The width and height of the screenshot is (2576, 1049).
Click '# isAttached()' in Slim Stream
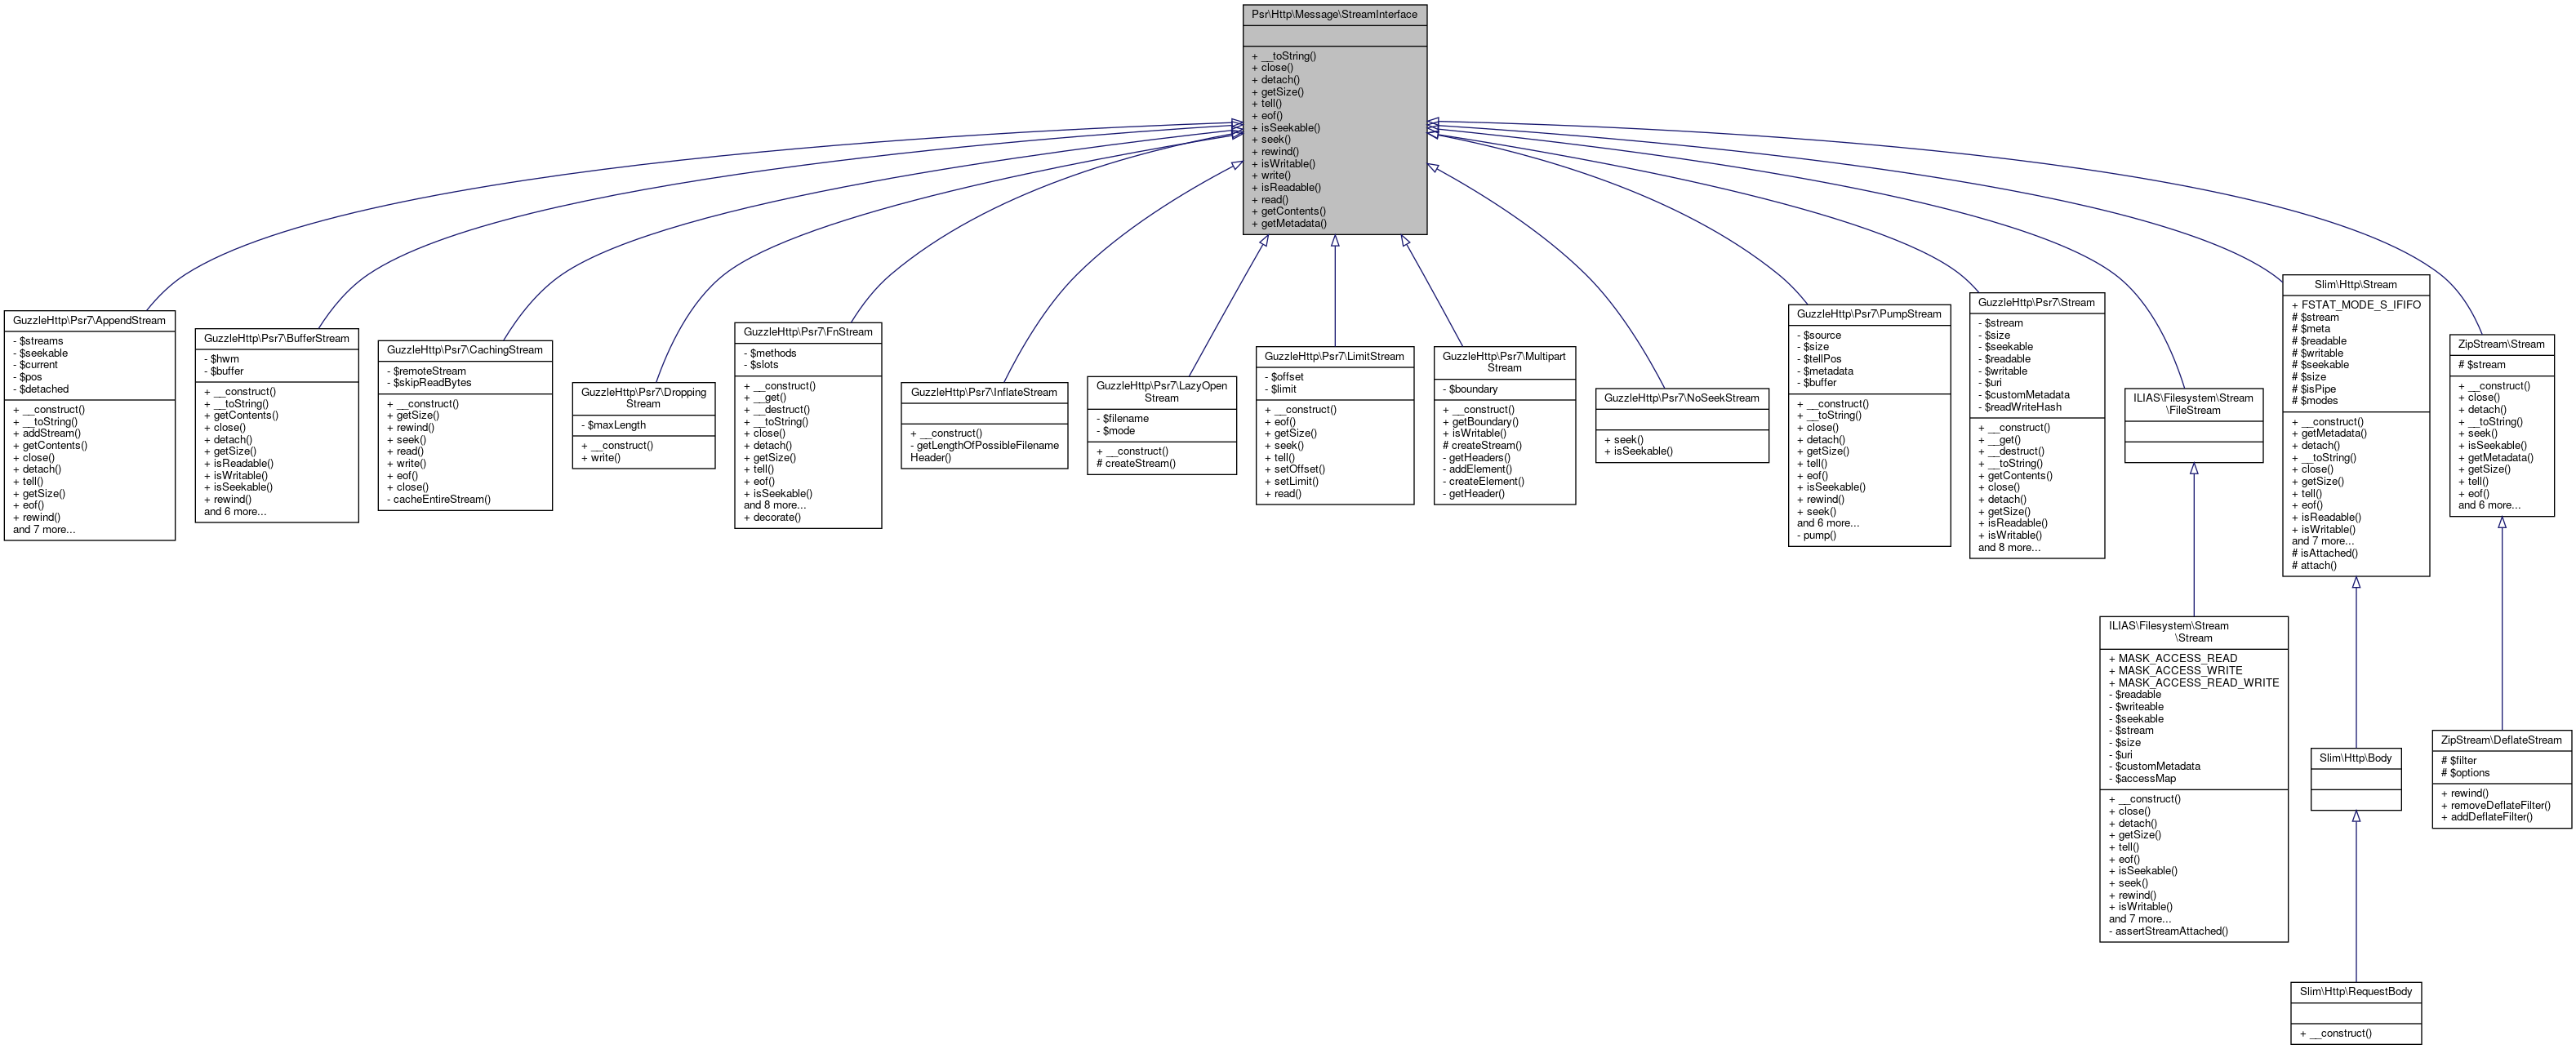click(x=2324, y=553)
